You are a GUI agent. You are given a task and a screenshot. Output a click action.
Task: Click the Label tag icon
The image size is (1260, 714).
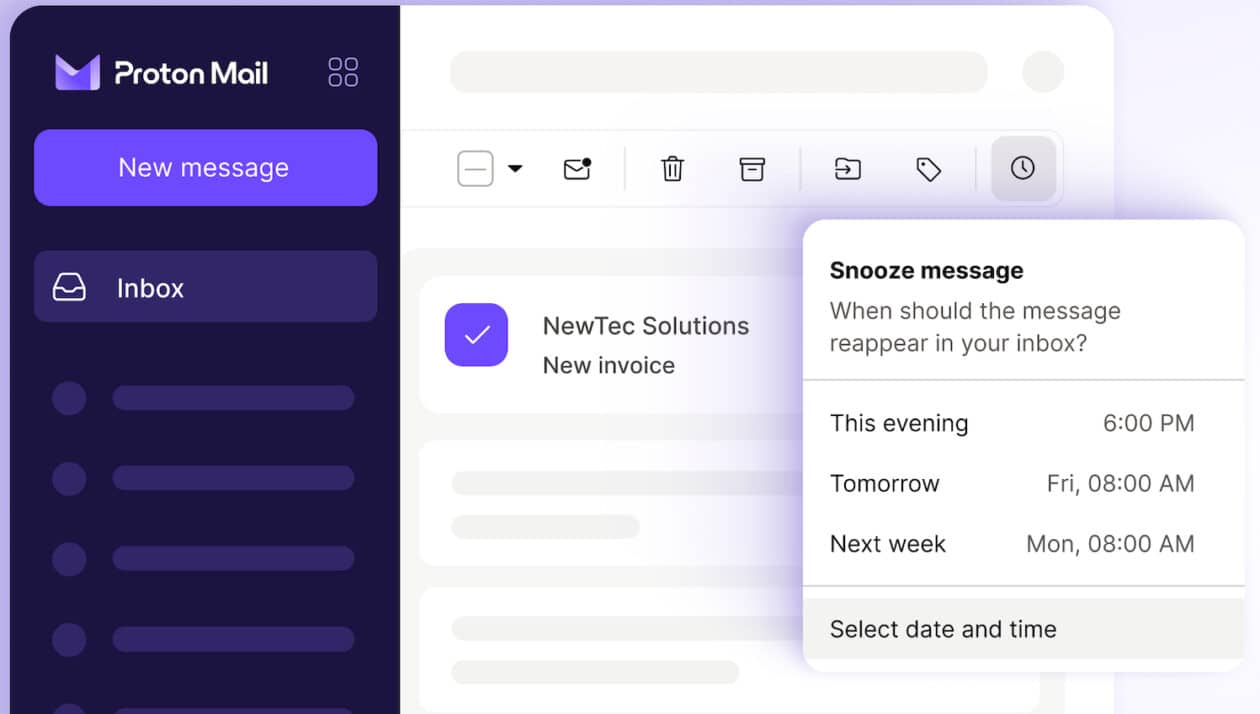(x=928, y=169)
